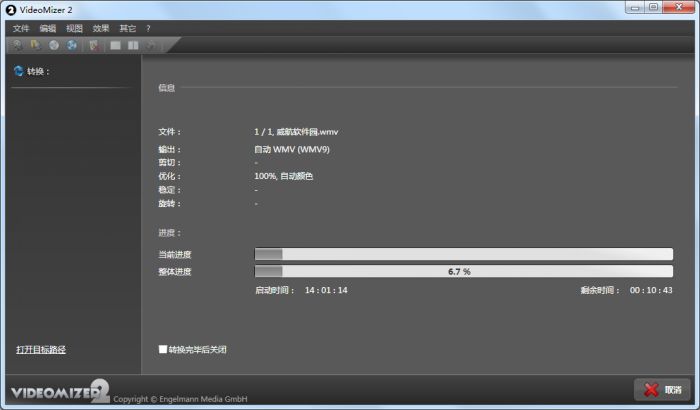Click the split-pane view toolbar icon
Image resolution: width=700 pixels, height=410 pixels.
coord(132,45)
